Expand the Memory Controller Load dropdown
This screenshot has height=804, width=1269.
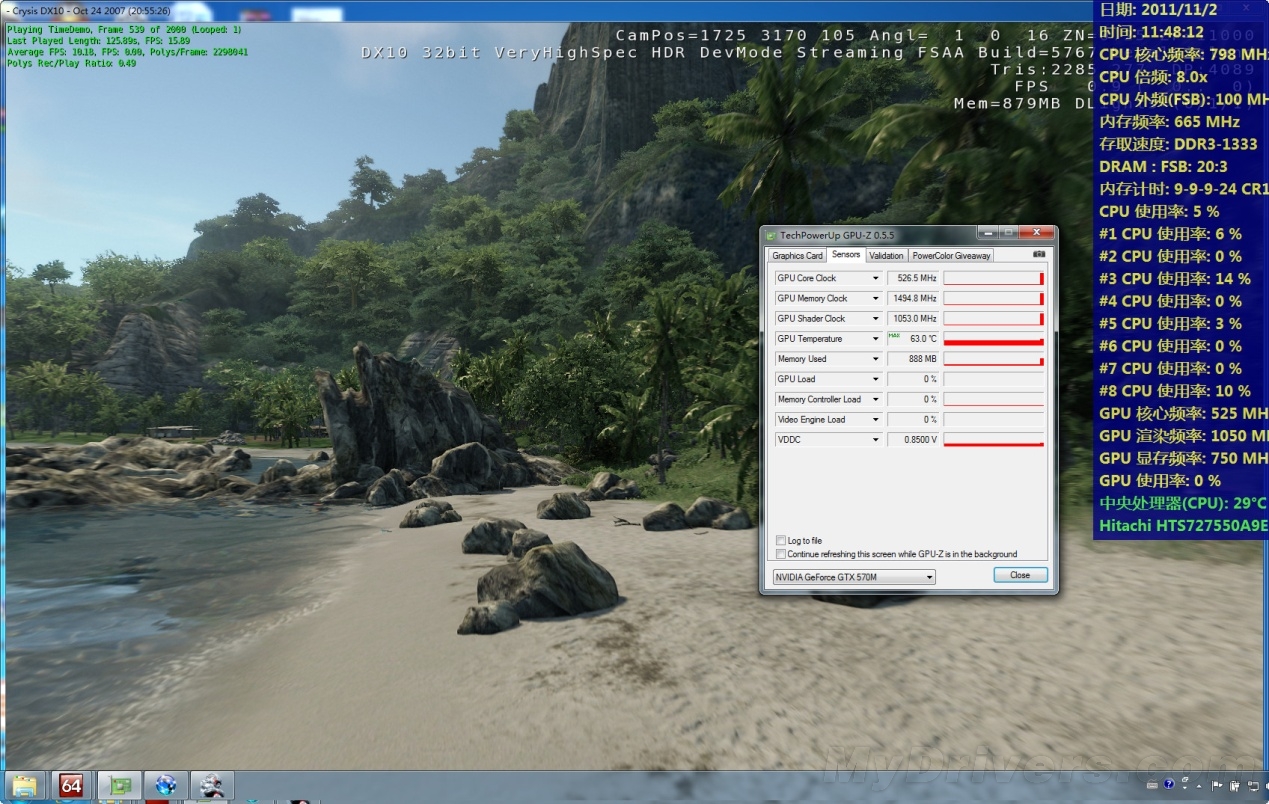875,399
